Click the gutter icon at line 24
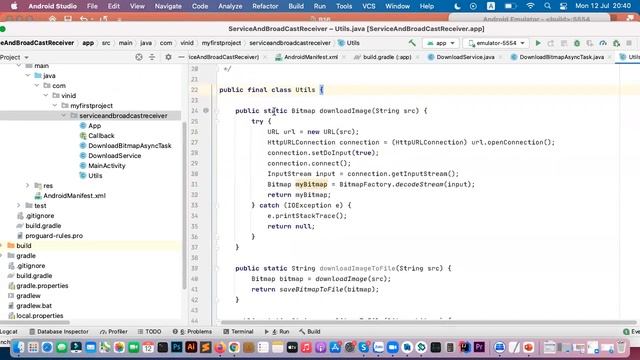This screenshot has height=360, width=640. click(x=206, y=111)
